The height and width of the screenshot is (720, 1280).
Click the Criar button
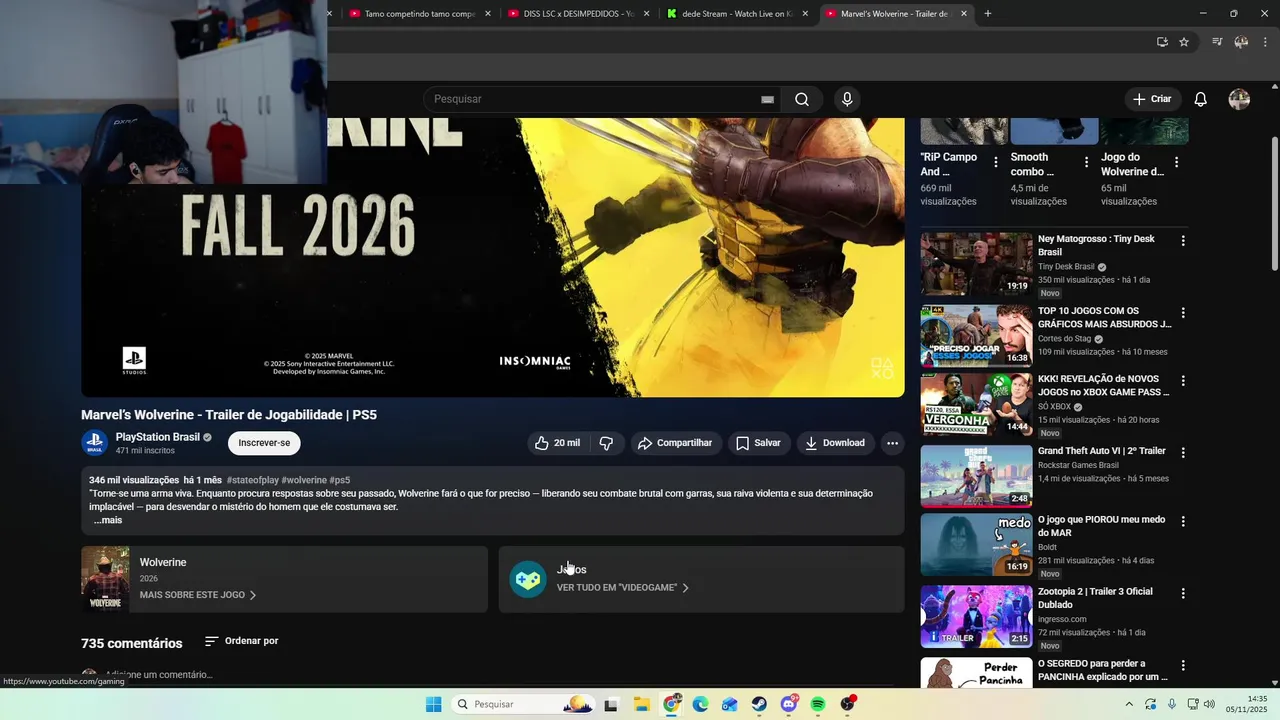point(1152,99)
